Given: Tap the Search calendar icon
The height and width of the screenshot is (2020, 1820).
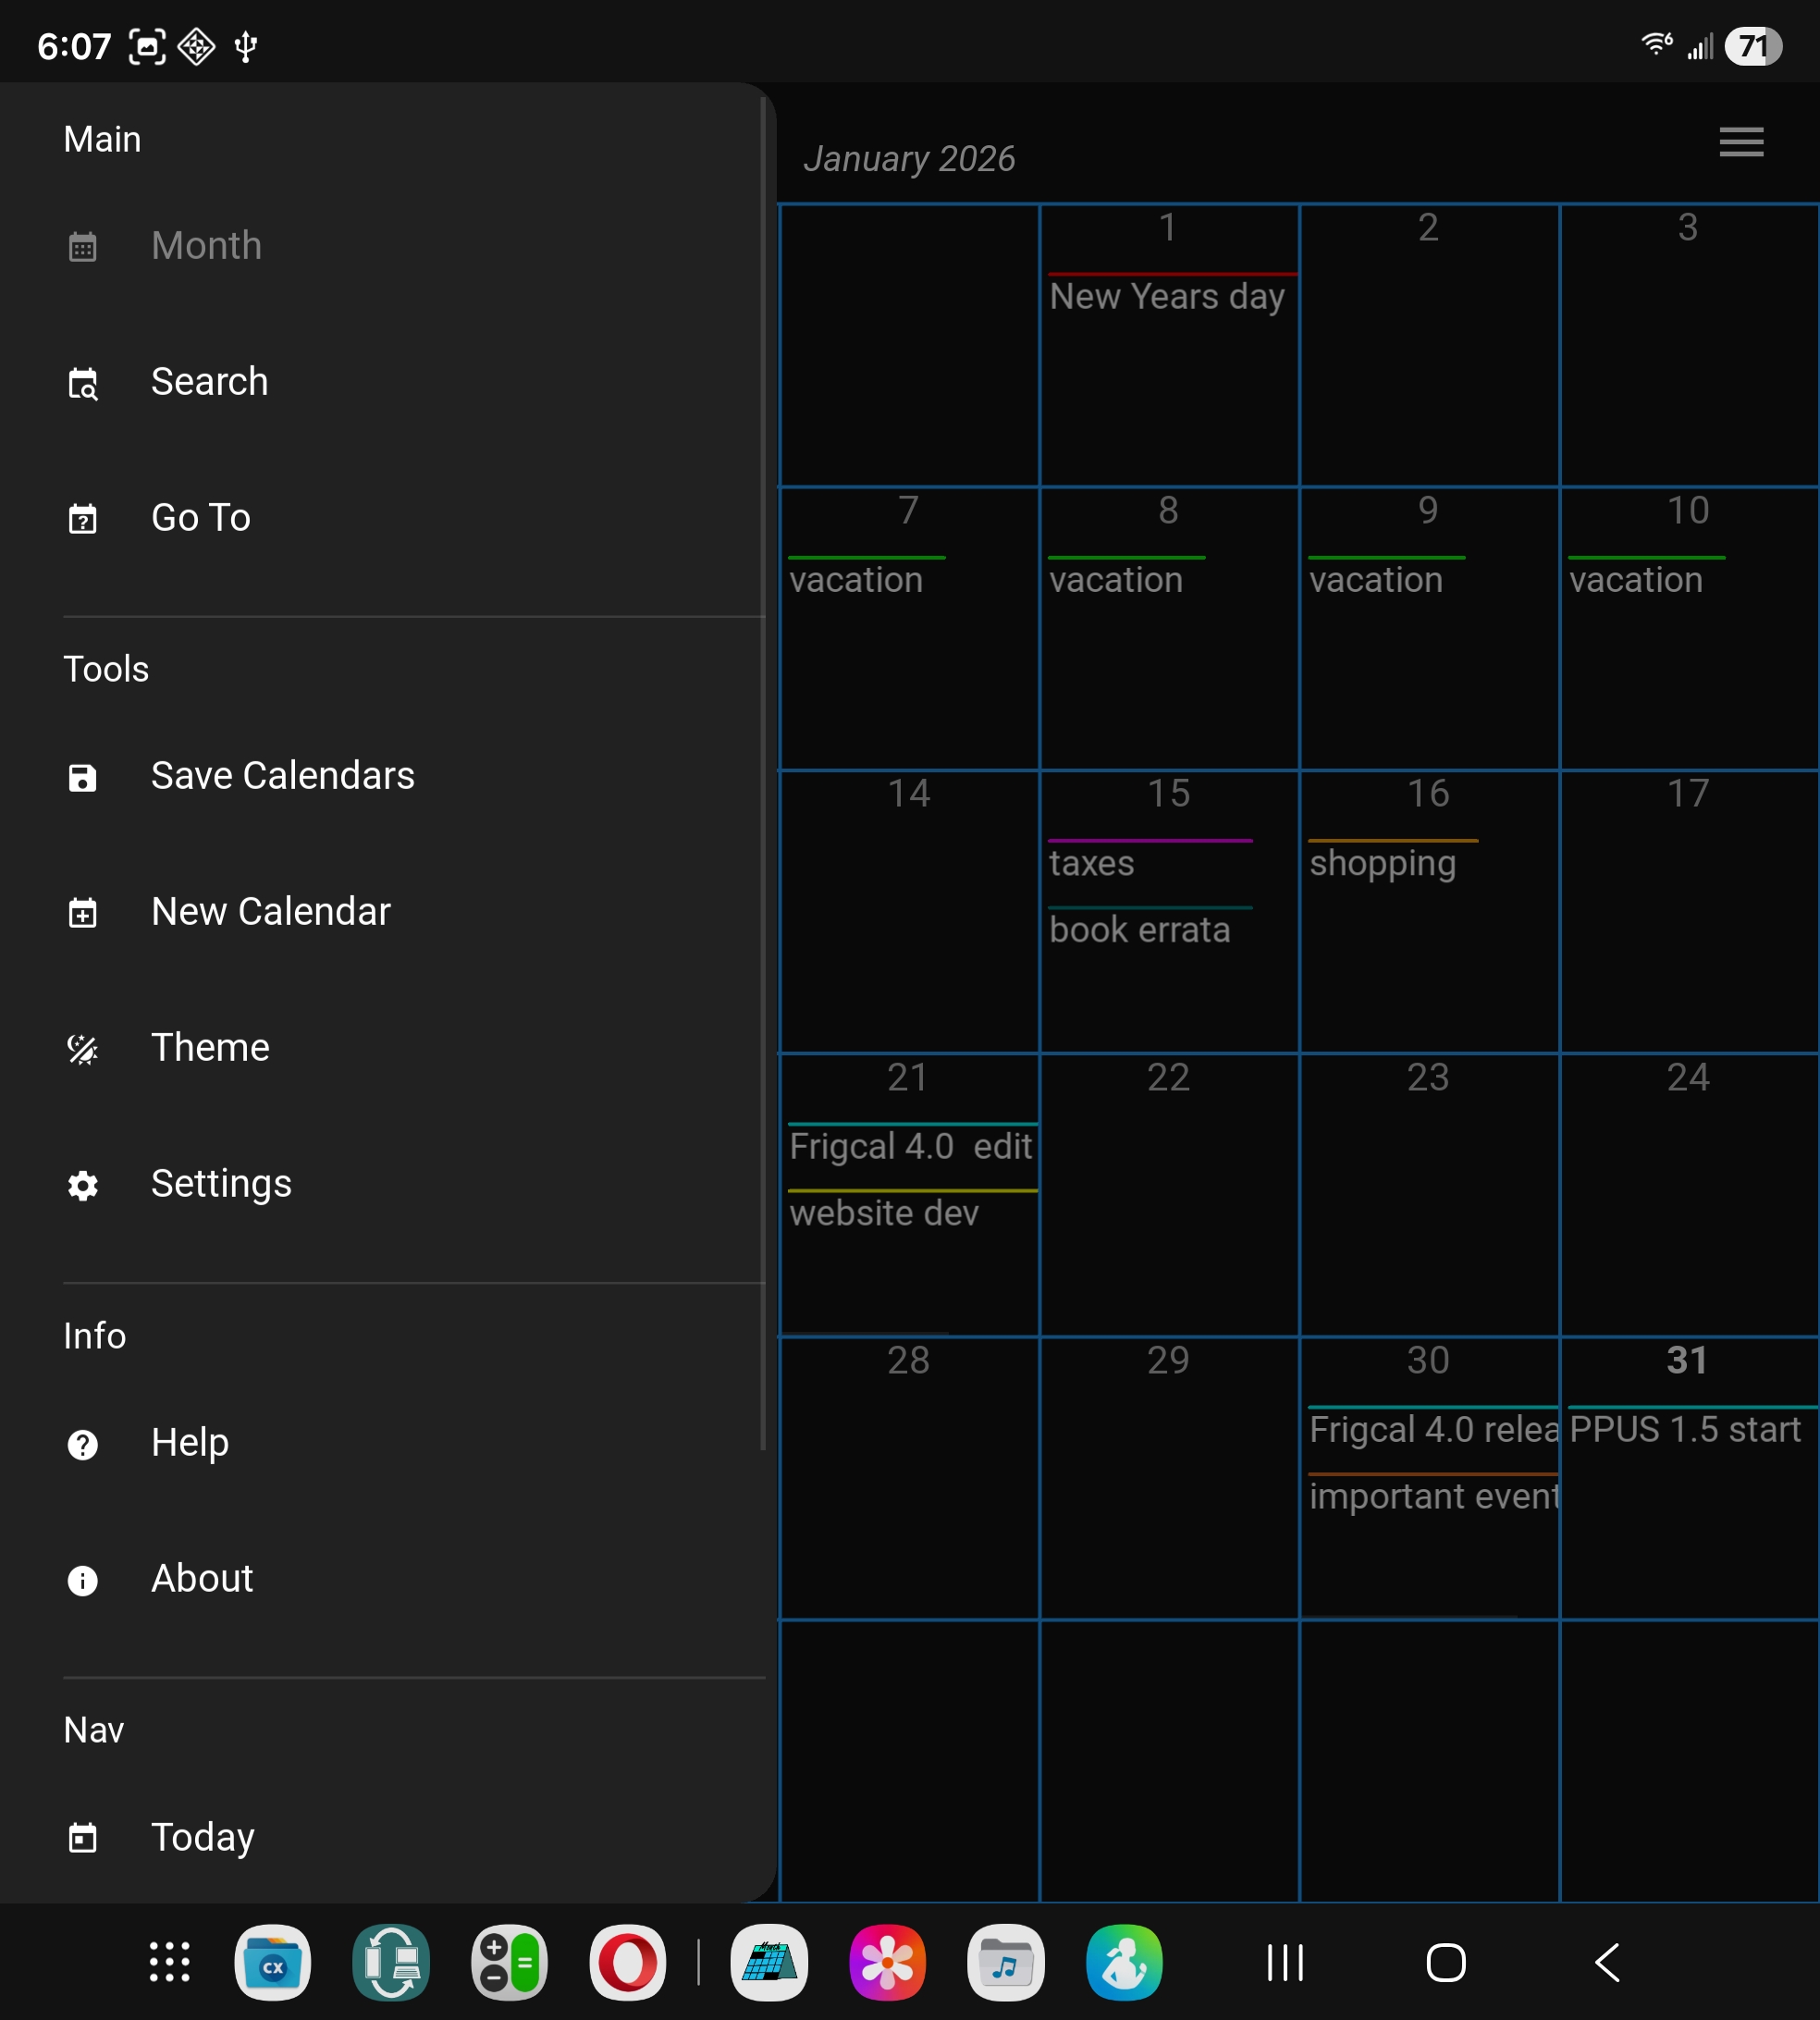Looking at the screenshot, I should (83, 383).
